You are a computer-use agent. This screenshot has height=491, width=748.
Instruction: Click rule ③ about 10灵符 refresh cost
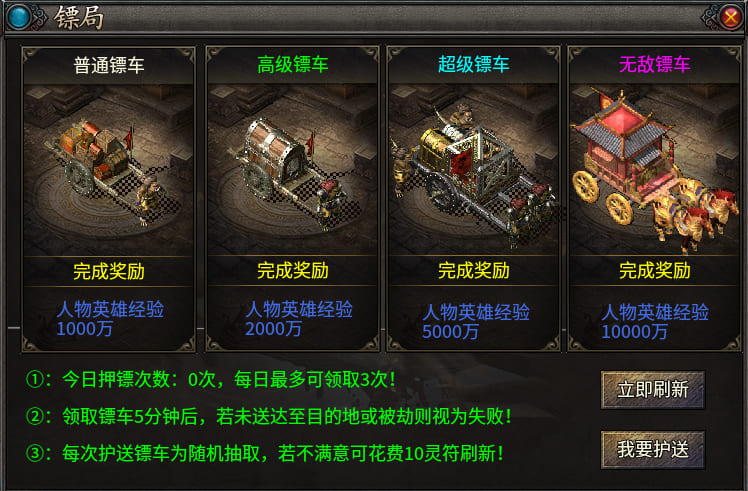click(x=265, y=453)
